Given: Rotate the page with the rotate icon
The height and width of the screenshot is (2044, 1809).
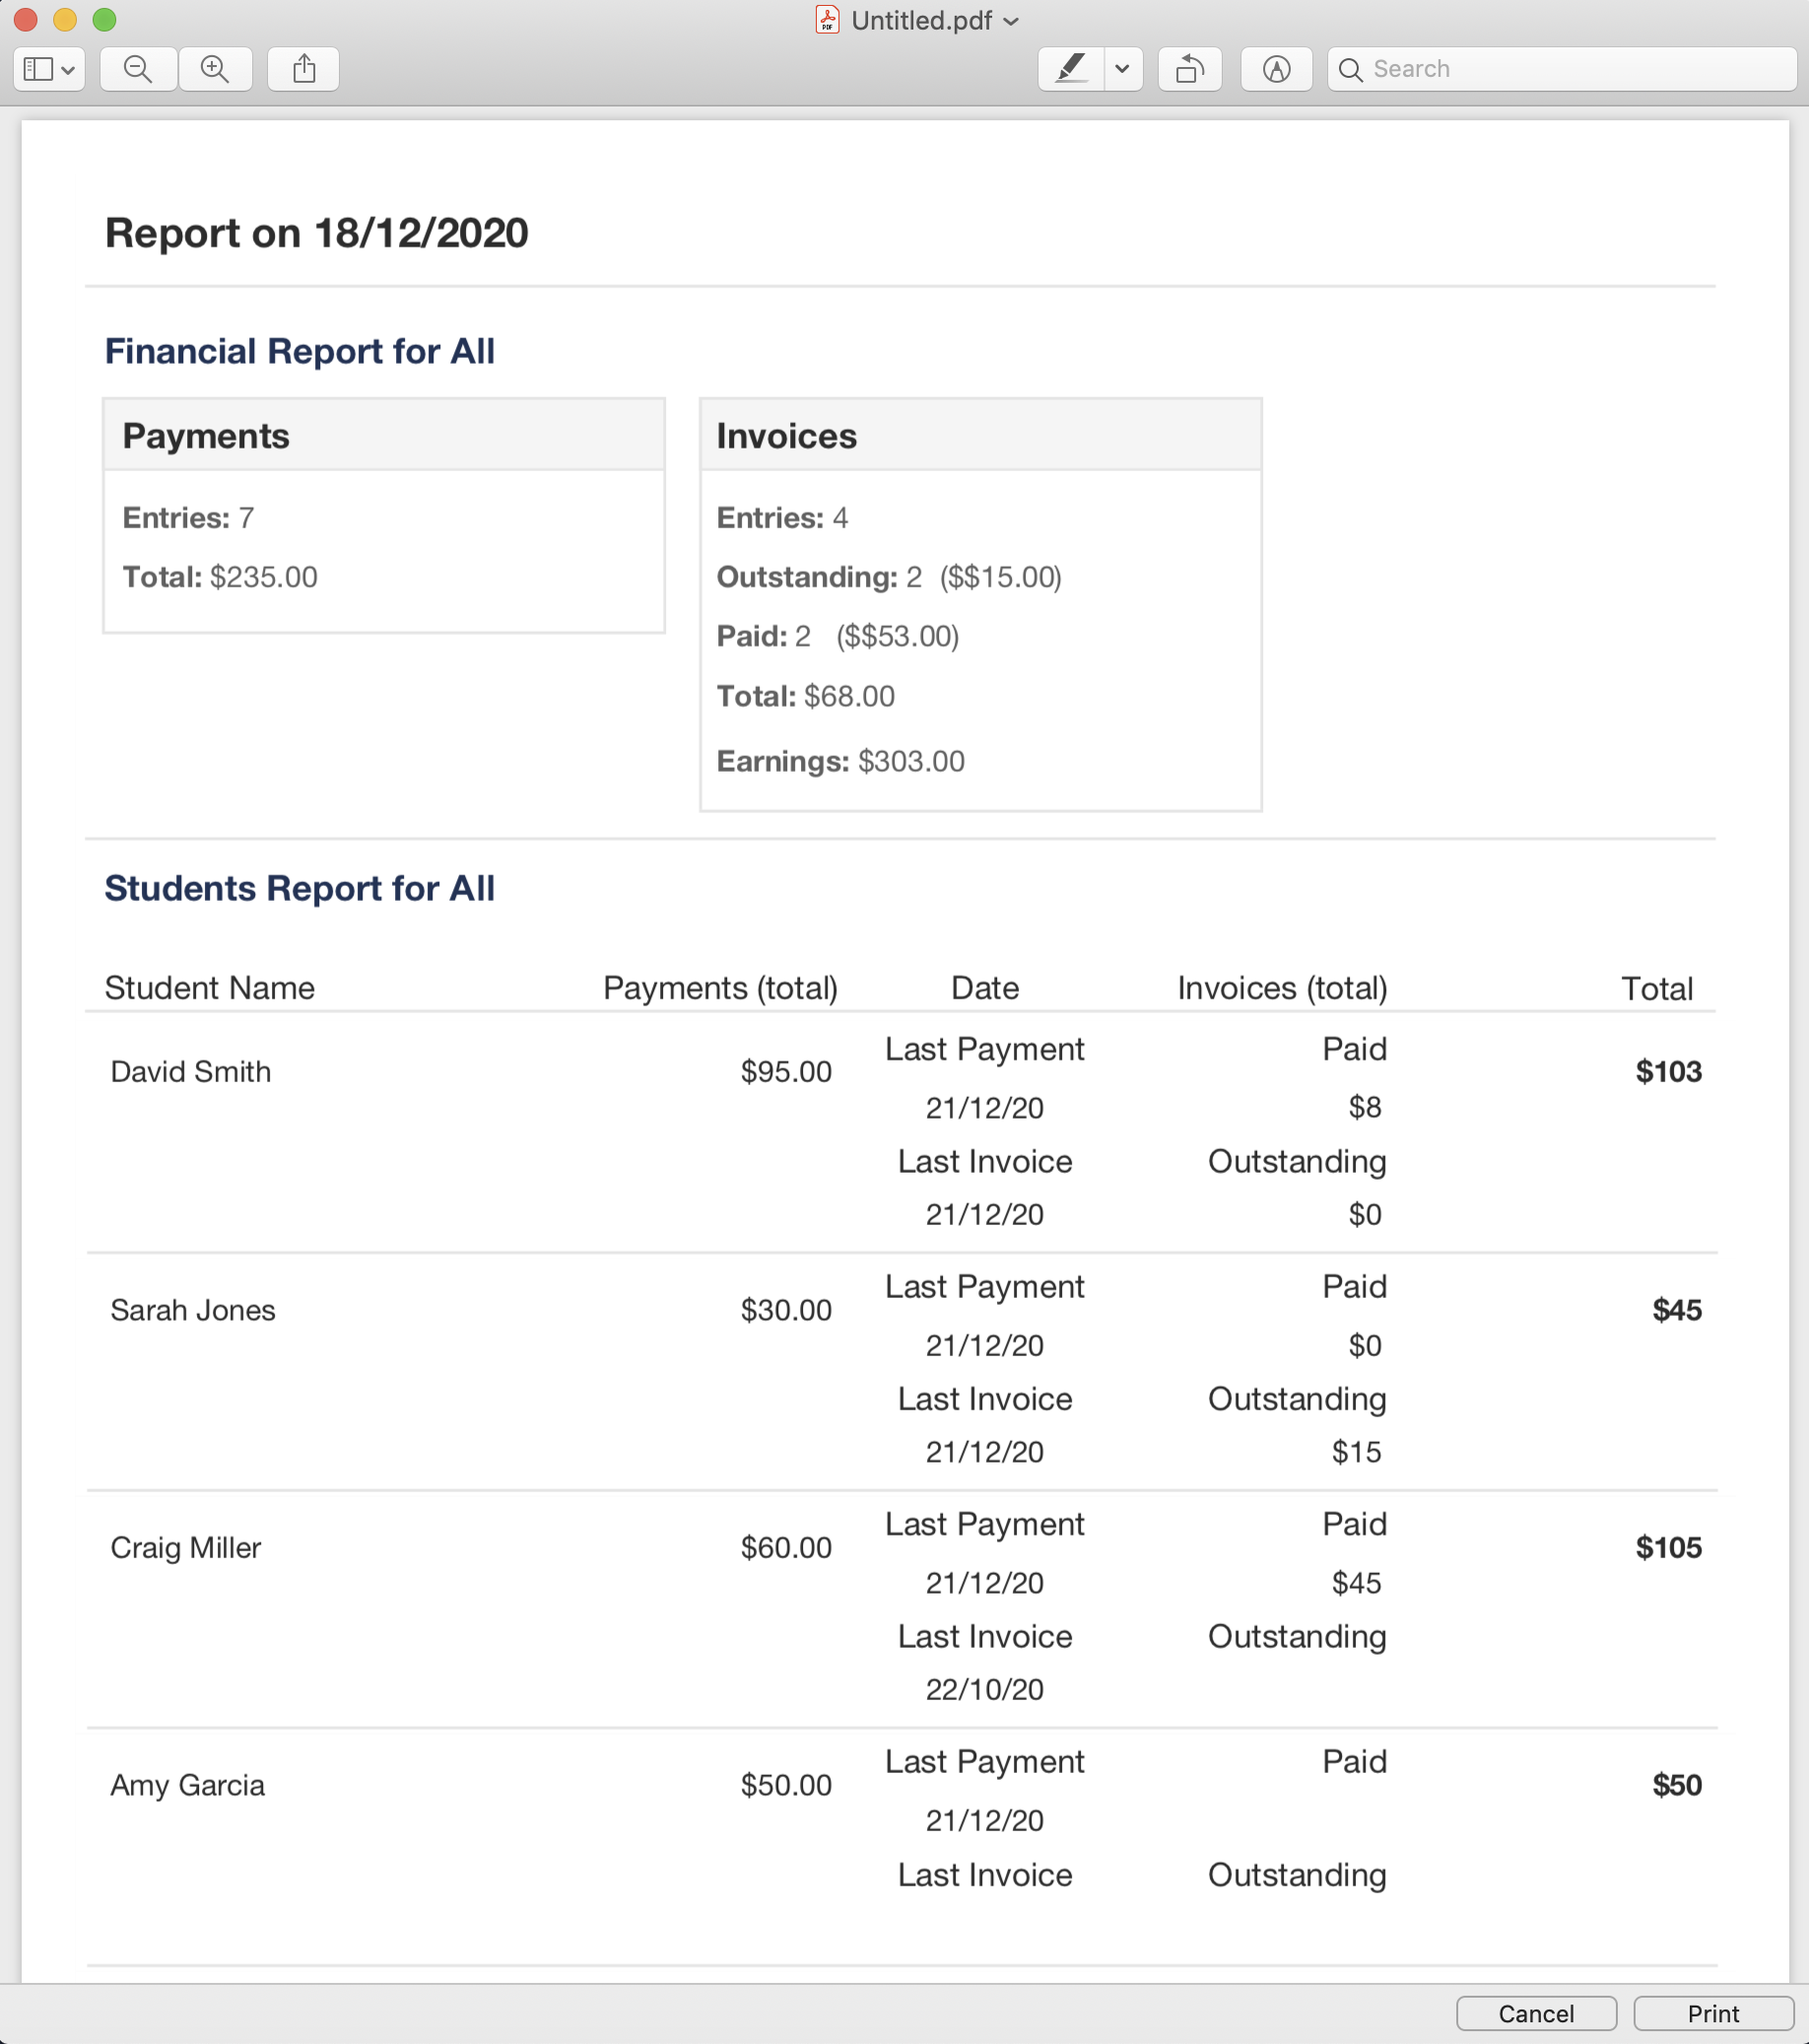Looking at the screenshot, I should click(x=1190, y=69).
